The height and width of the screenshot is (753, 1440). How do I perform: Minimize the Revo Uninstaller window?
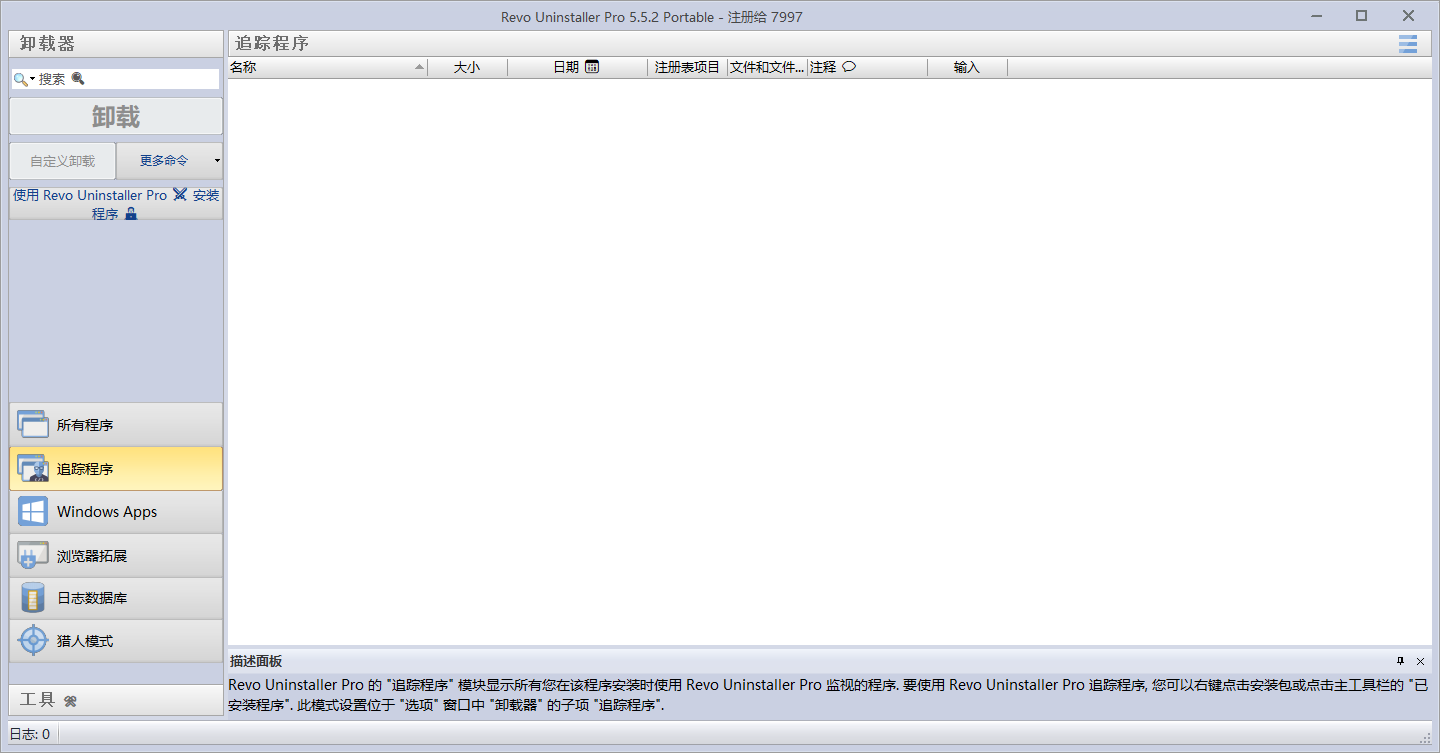[1316, 15]
